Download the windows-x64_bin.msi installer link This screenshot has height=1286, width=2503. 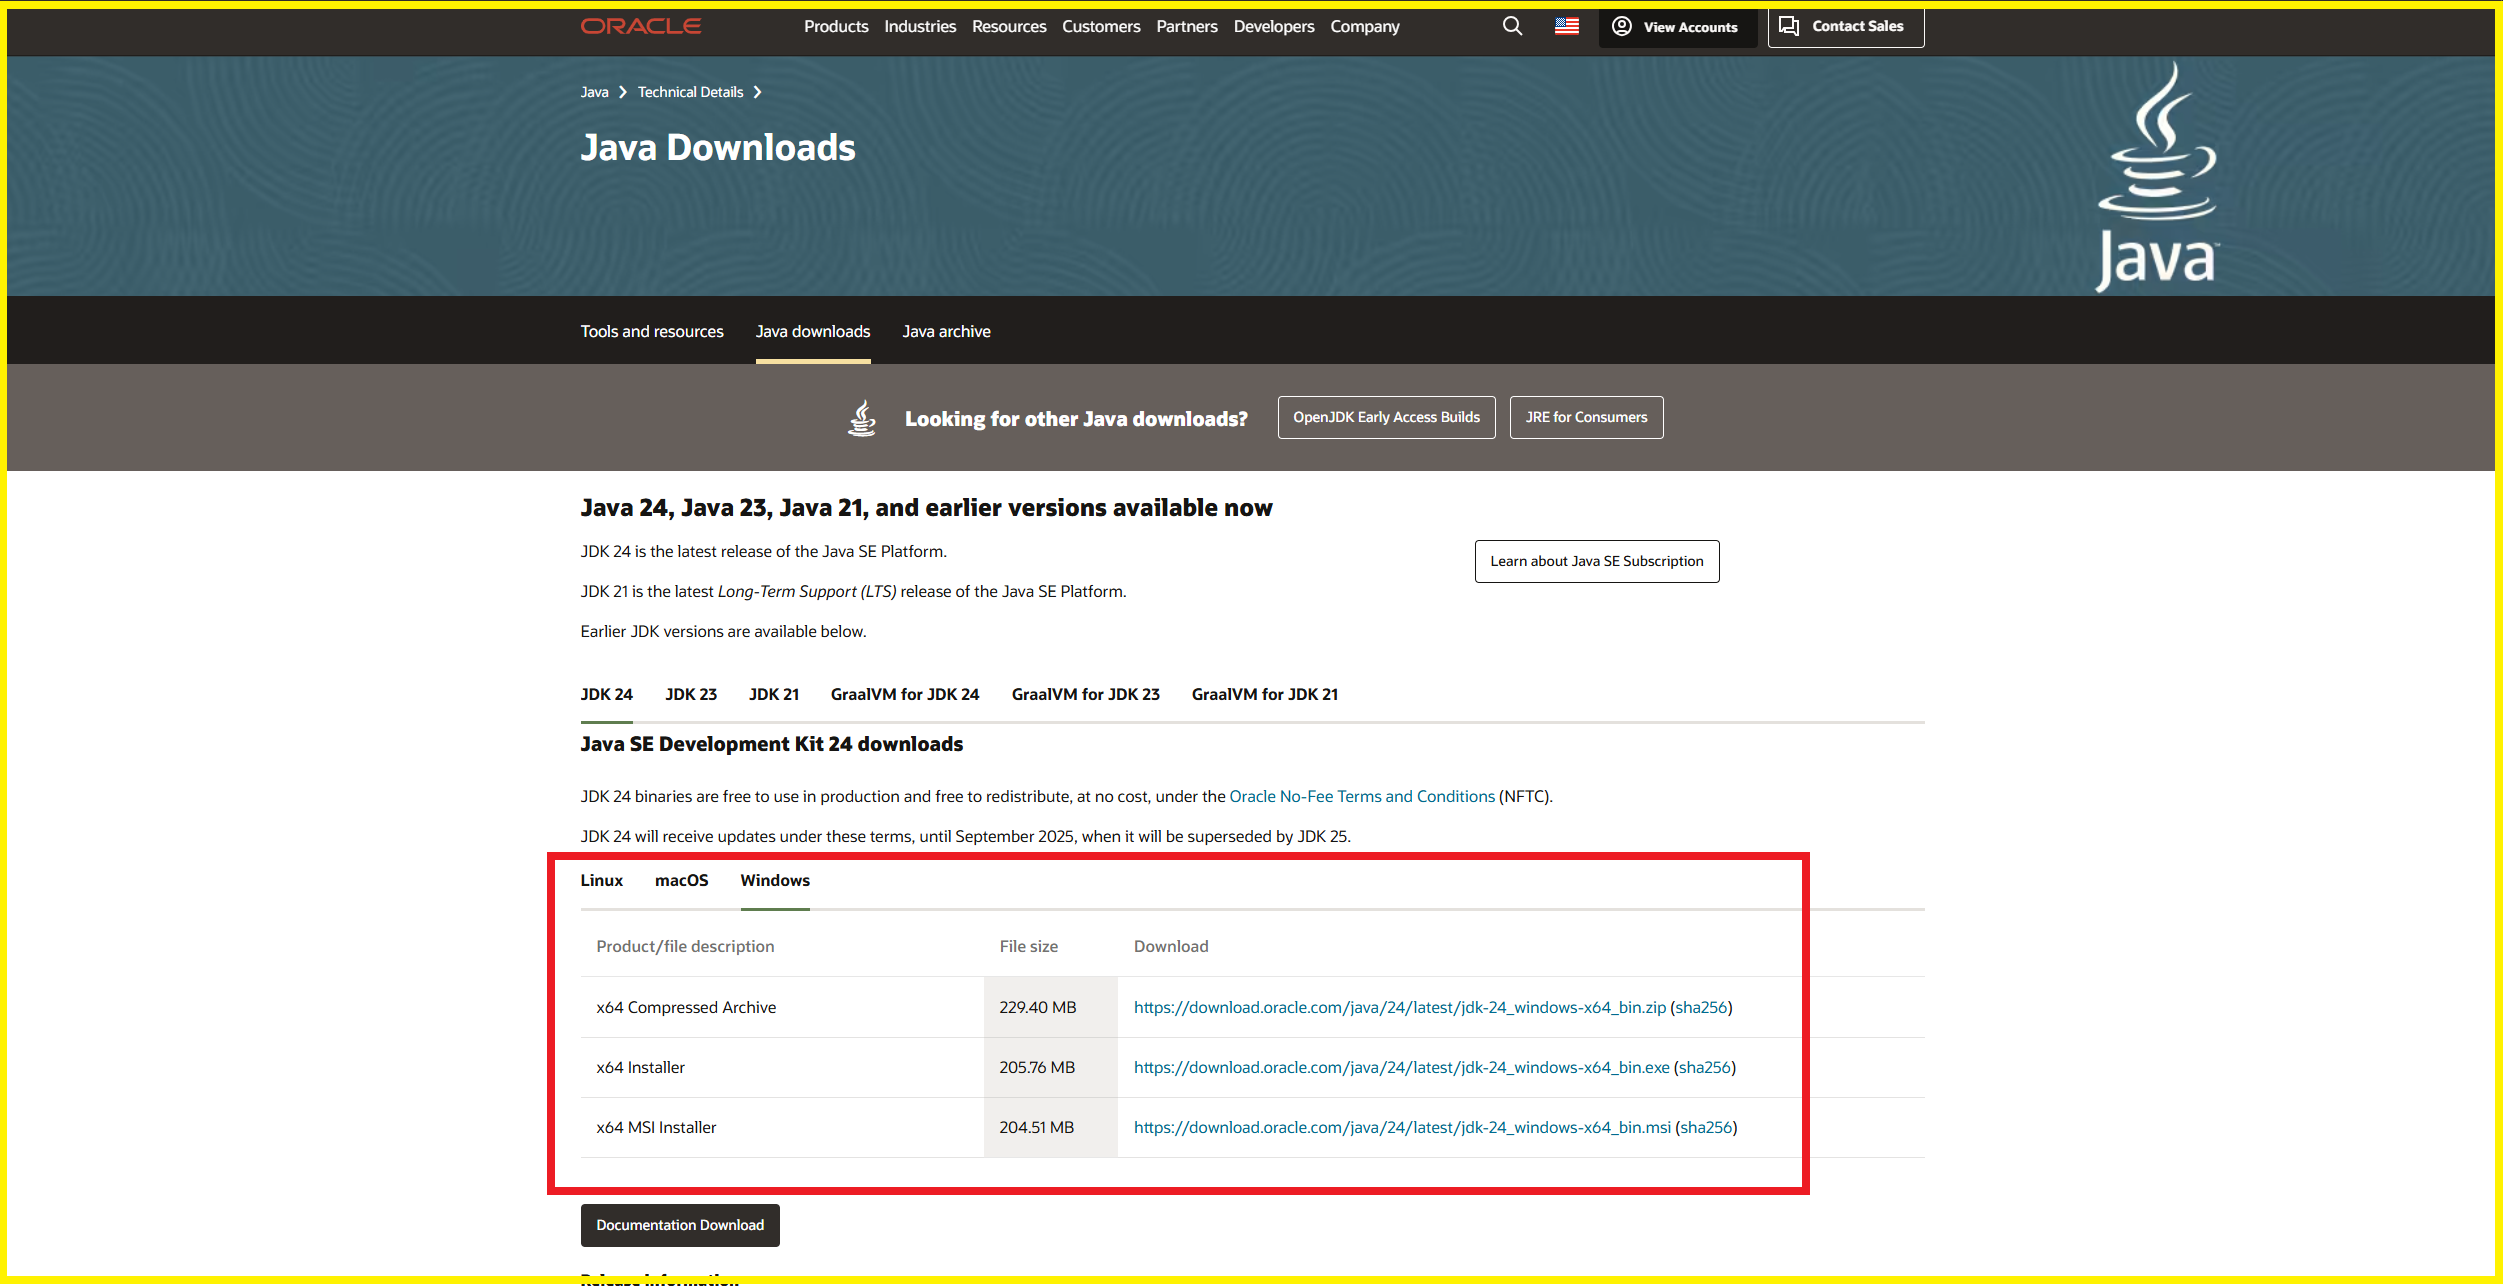point(1402,1128)
